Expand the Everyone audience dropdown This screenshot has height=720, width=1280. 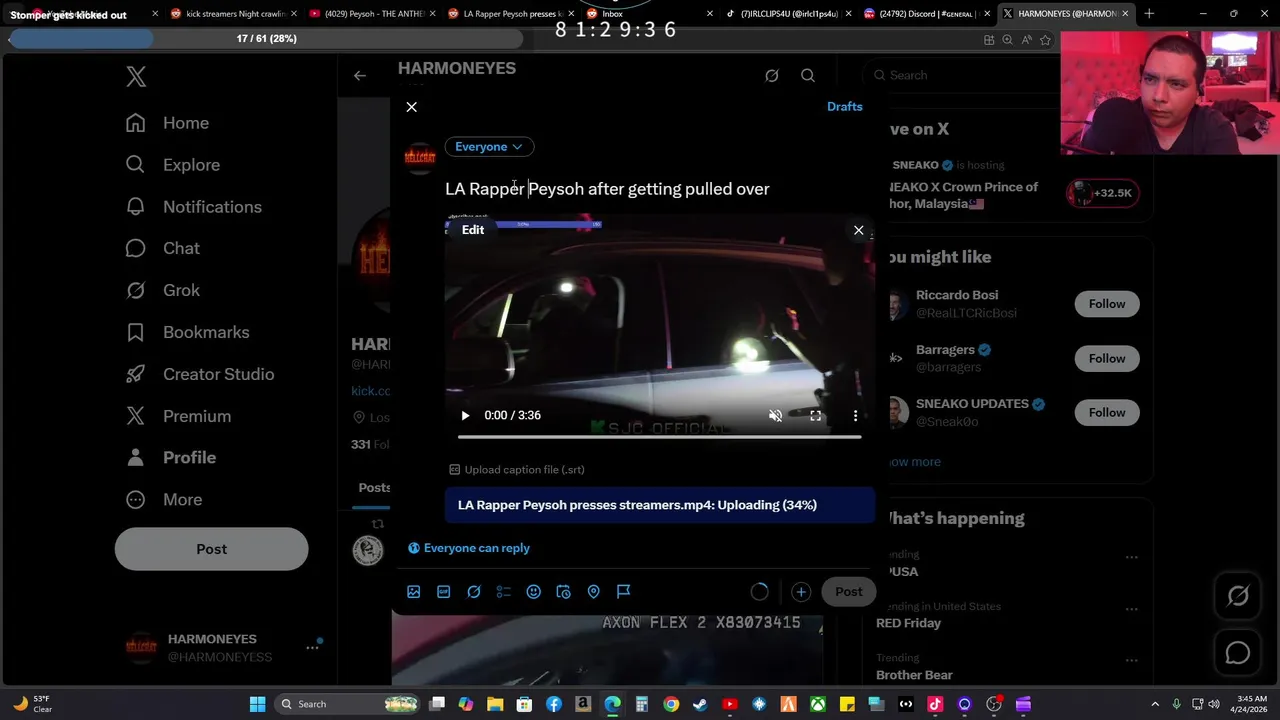point(489,147)
